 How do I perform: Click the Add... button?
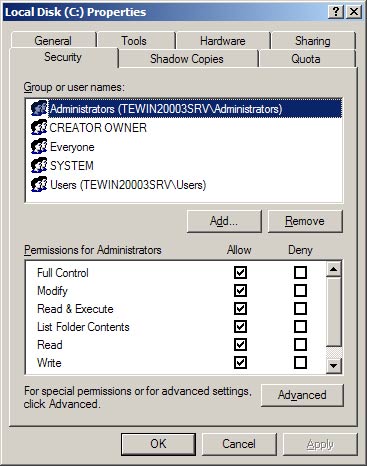224,221
